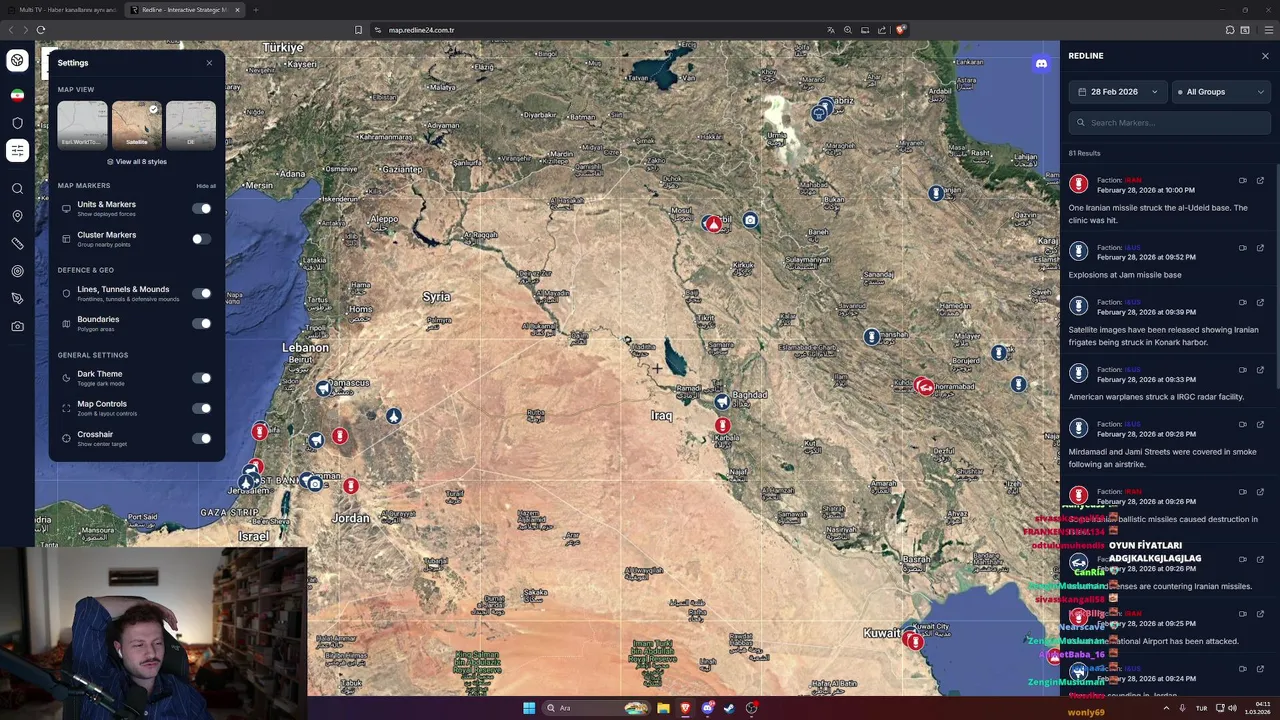Toggle Boundaries switch
The height and width of the screenshot is (720, 1280).
click(x=201, y=323)
